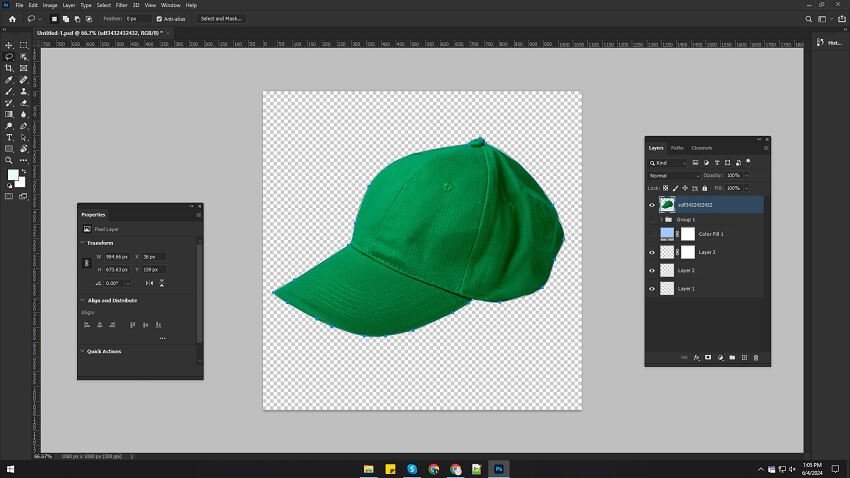This screenshot has height=478, width=850.
Task: Click the Select and Mask button
Action: 221,19
